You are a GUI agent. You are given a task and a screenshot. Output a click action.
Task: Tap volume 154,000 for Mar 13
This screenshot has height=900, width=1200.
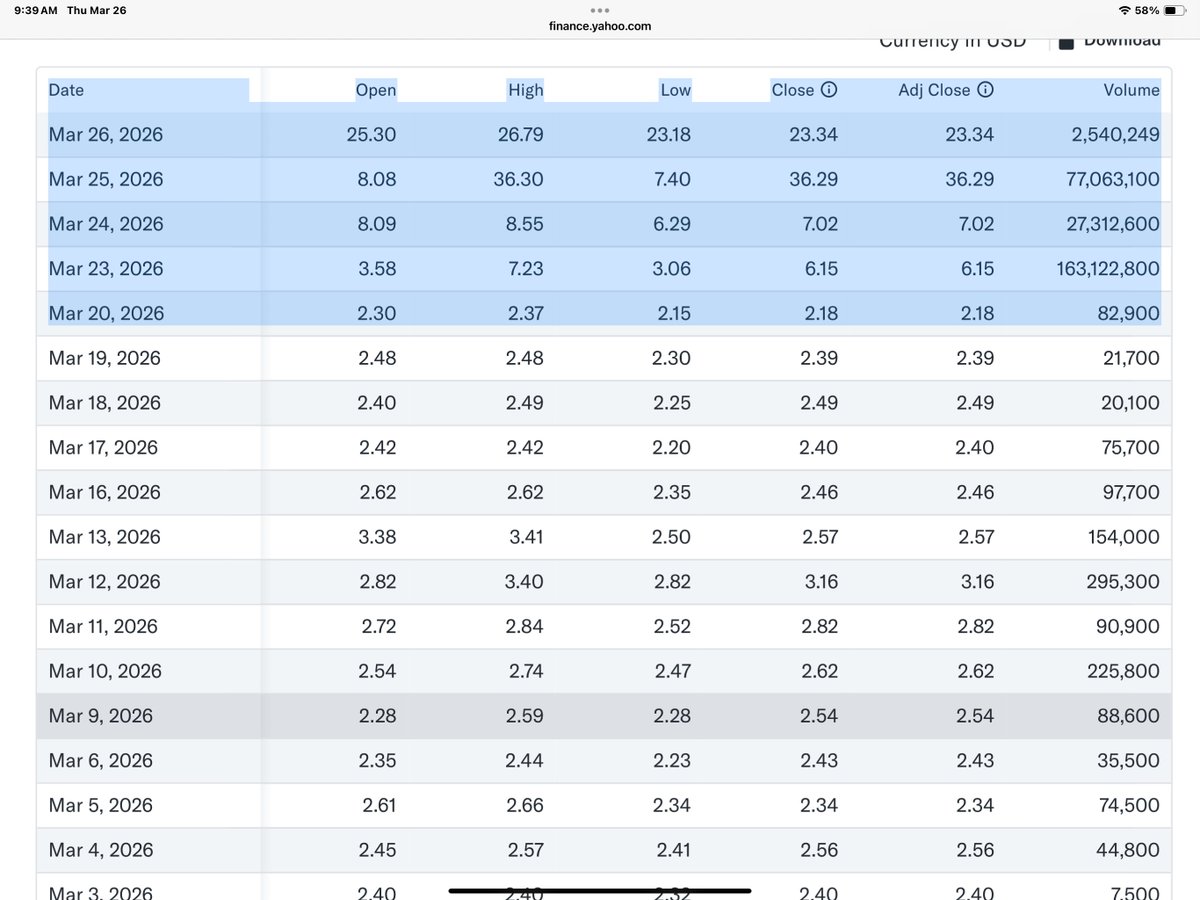coord(1125,537)
